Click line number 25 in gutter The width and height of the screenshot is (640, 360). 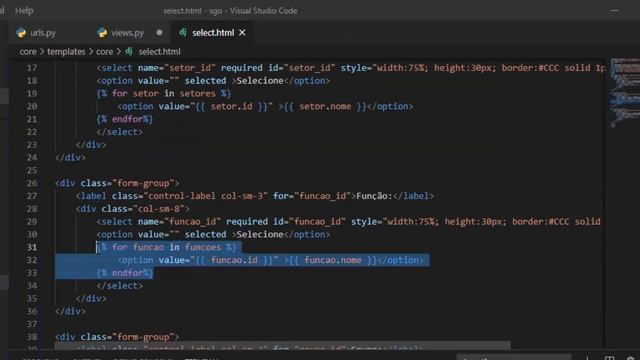pos(32,170)
